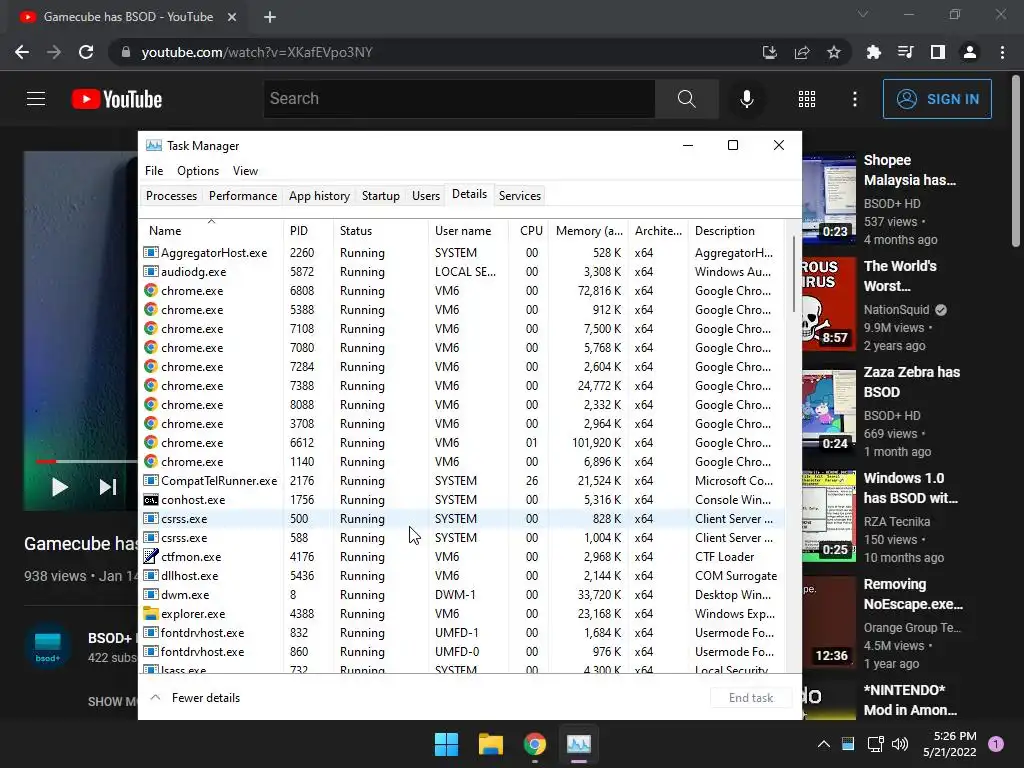1024x768 pixels.
Task: Sort by the Description column header
Action: pos(735,231)
